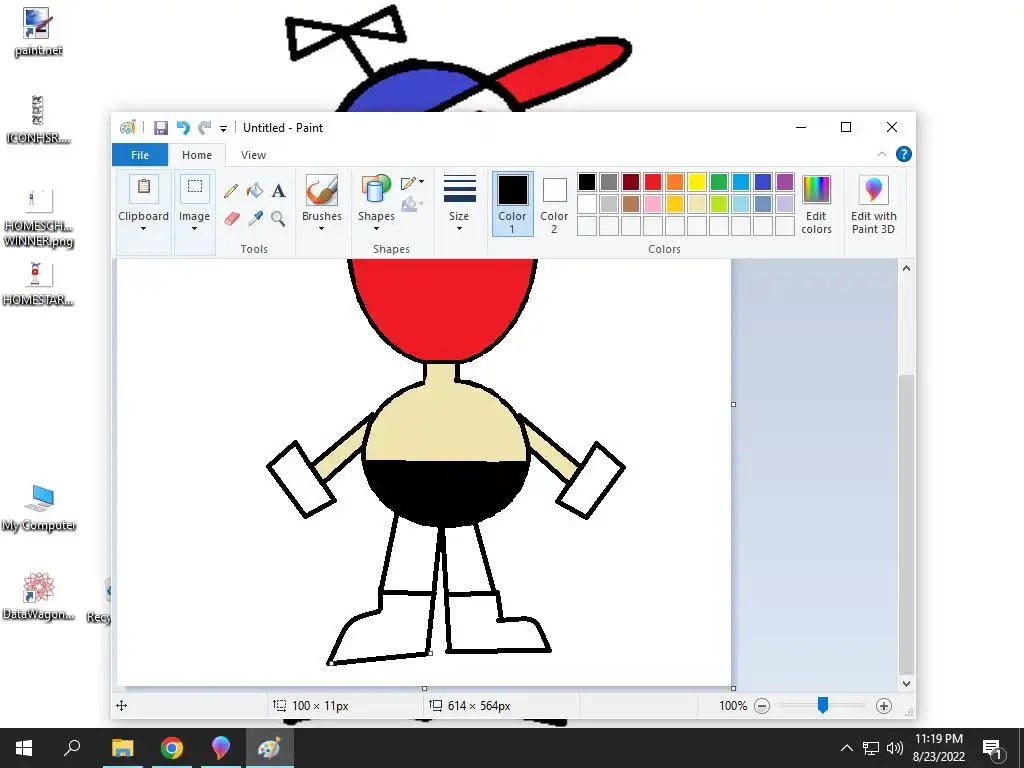
Task: Open the DataWagon desktop shortcut
Action: pyautogui.click(x=38, y=596)
